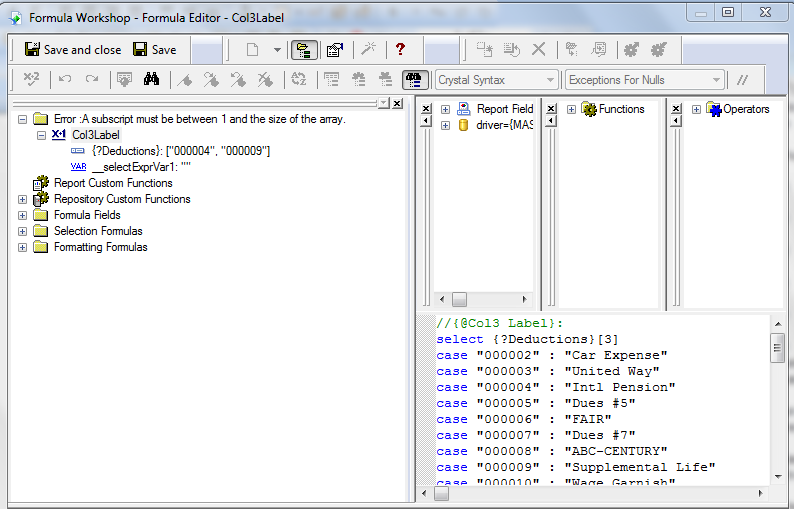This screenshot has width=794, height=509.
Task: Open the New formula type dropdown arrow
Action: pyautogui.click(x=277, y=50)
